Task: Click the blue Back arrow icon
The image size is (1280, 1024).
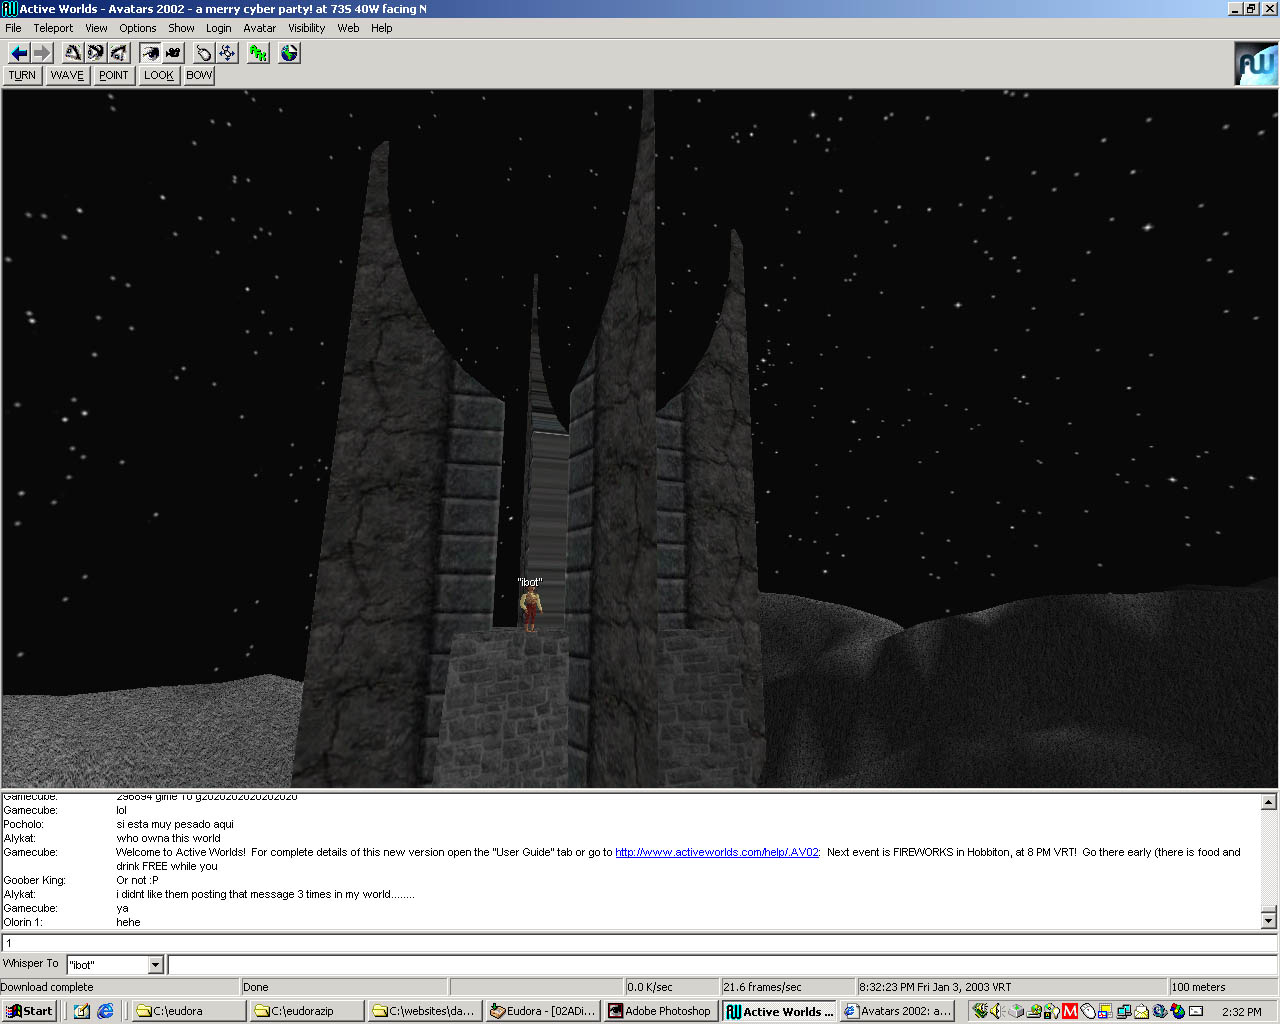Action: (18, 53)
